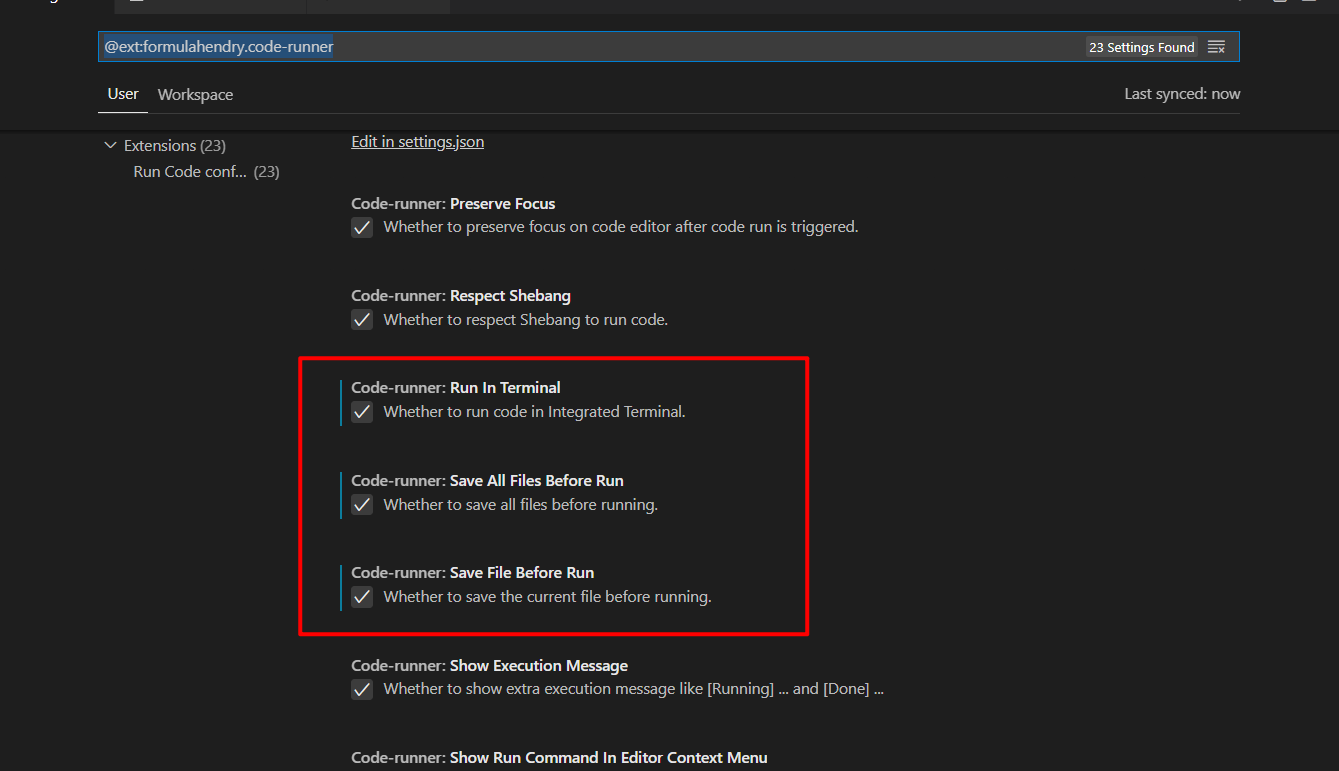The width and height of the screenshot is (1339, 771).
Task: Click the 'Code-runner: Respect Shebang' setting title
Action: [x=461, y=296]
